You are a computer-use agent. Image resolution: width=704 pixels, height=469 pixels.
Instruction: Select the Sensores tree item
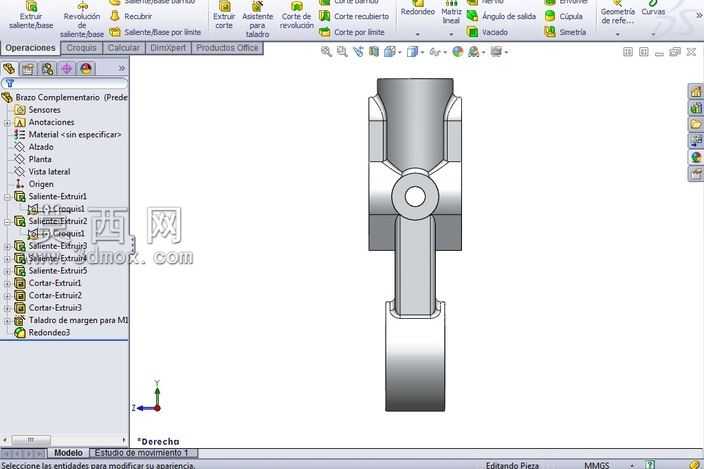(x=38, y=110)
